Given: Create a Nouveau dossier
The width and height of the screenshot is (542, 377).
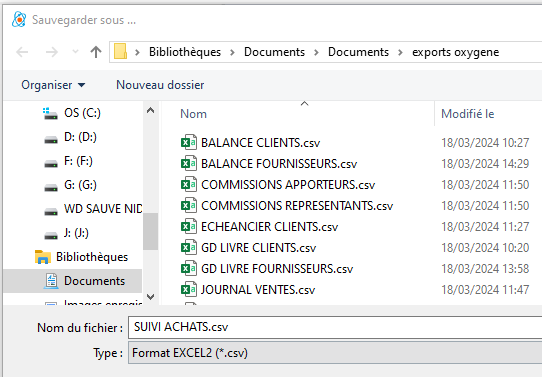Looking at the screenshot, I should (160, 85).
